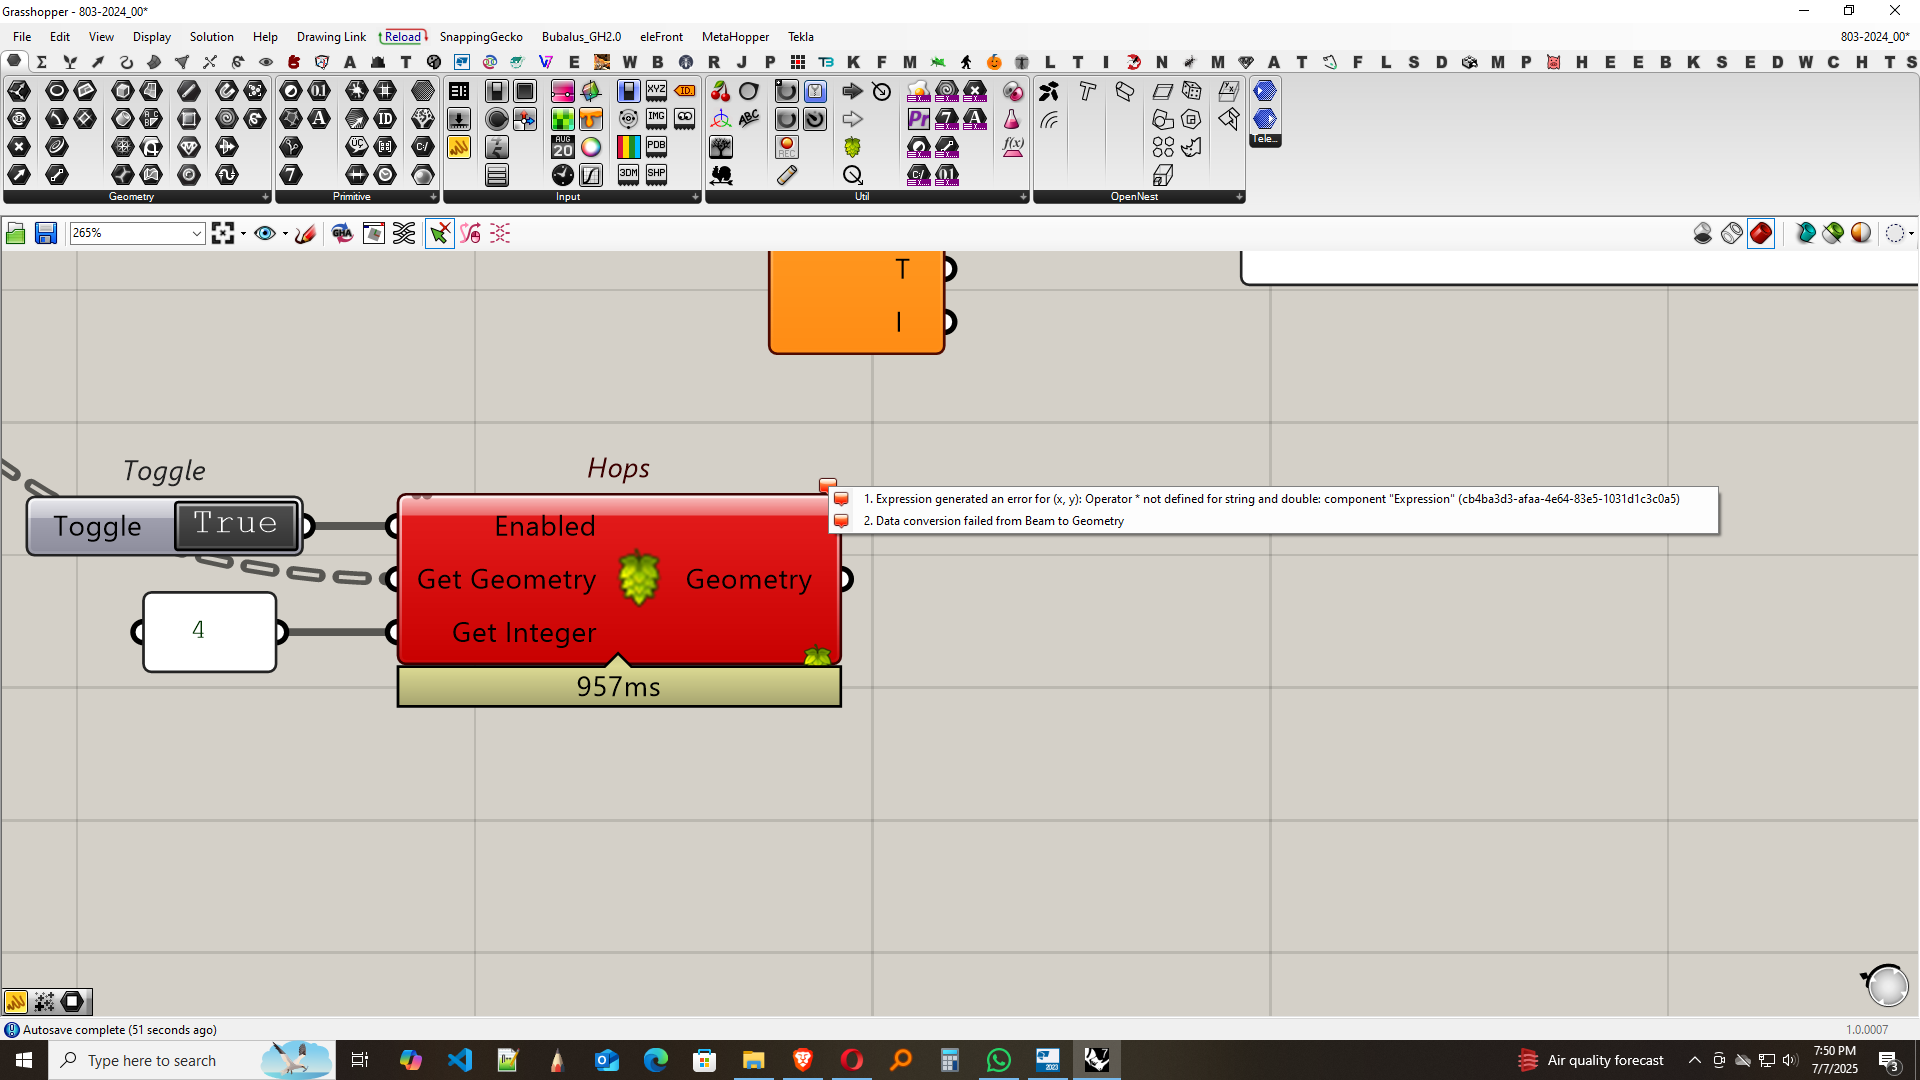Open the MetaHopper menu
This screenshot has height=1080, width=1920.
[x=735, y=36]
